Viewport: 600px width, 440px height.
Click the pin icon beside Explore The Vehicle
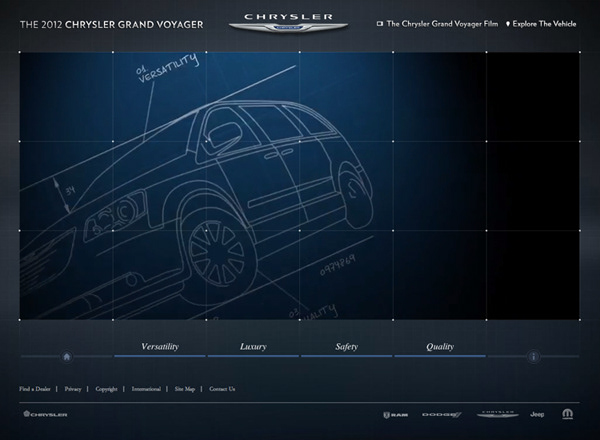tap(508, 24)
